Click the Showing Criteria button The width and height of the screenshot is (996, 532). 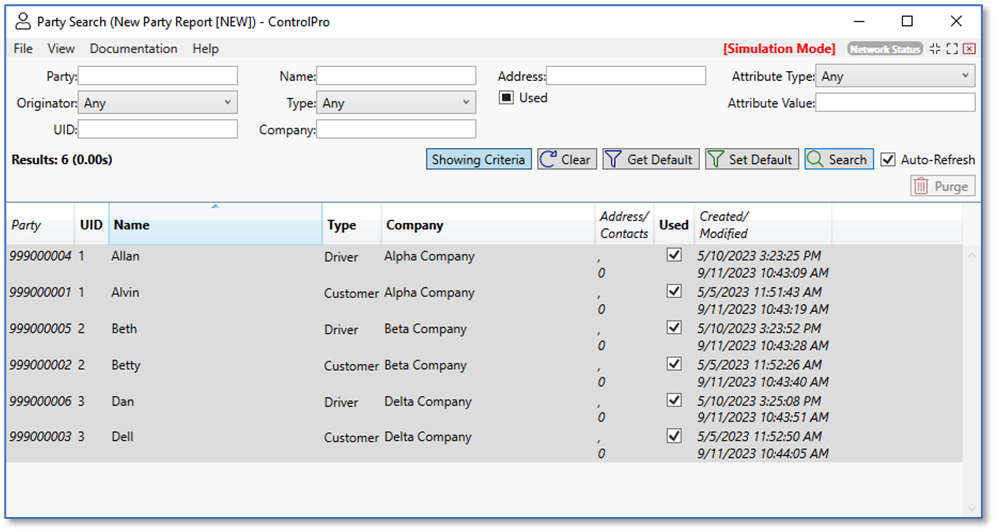click(x=479, y=160)
